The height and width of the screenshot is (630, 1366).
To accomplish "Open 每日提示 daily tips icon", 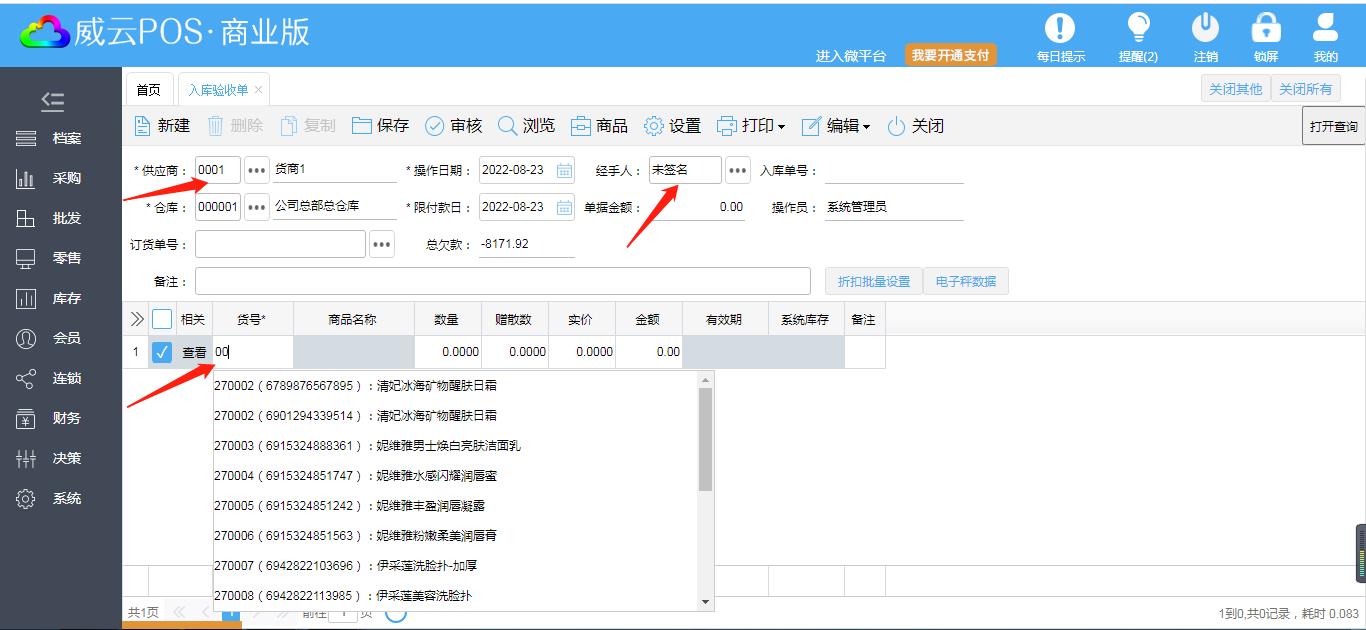I will pyautogui.click(x=1060, y=28).
